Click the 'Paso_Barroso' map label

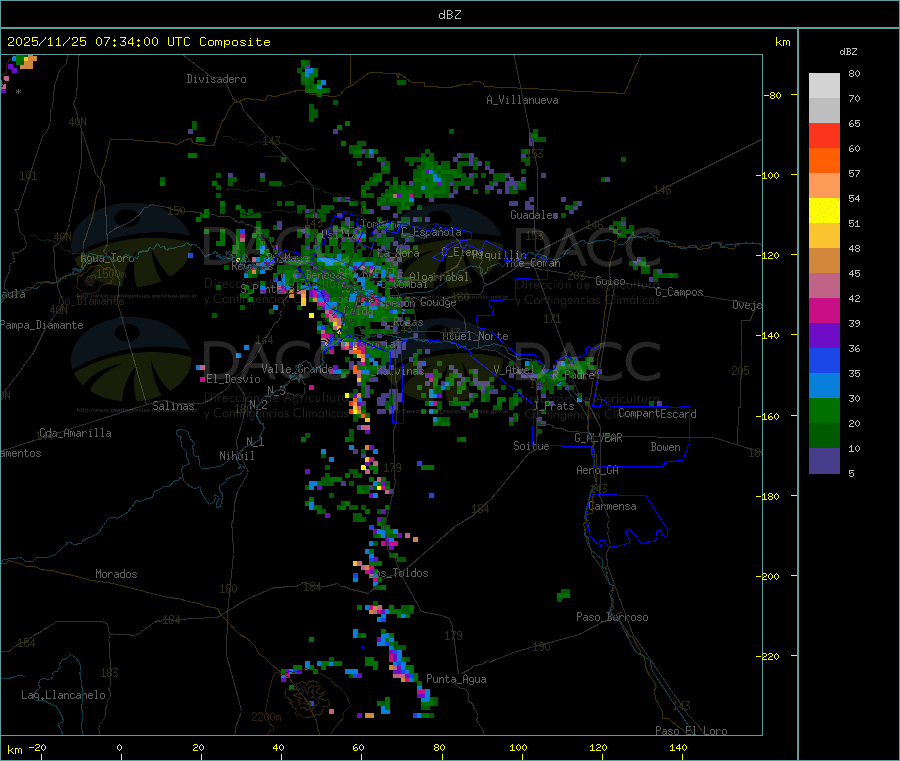coord(612,617)
